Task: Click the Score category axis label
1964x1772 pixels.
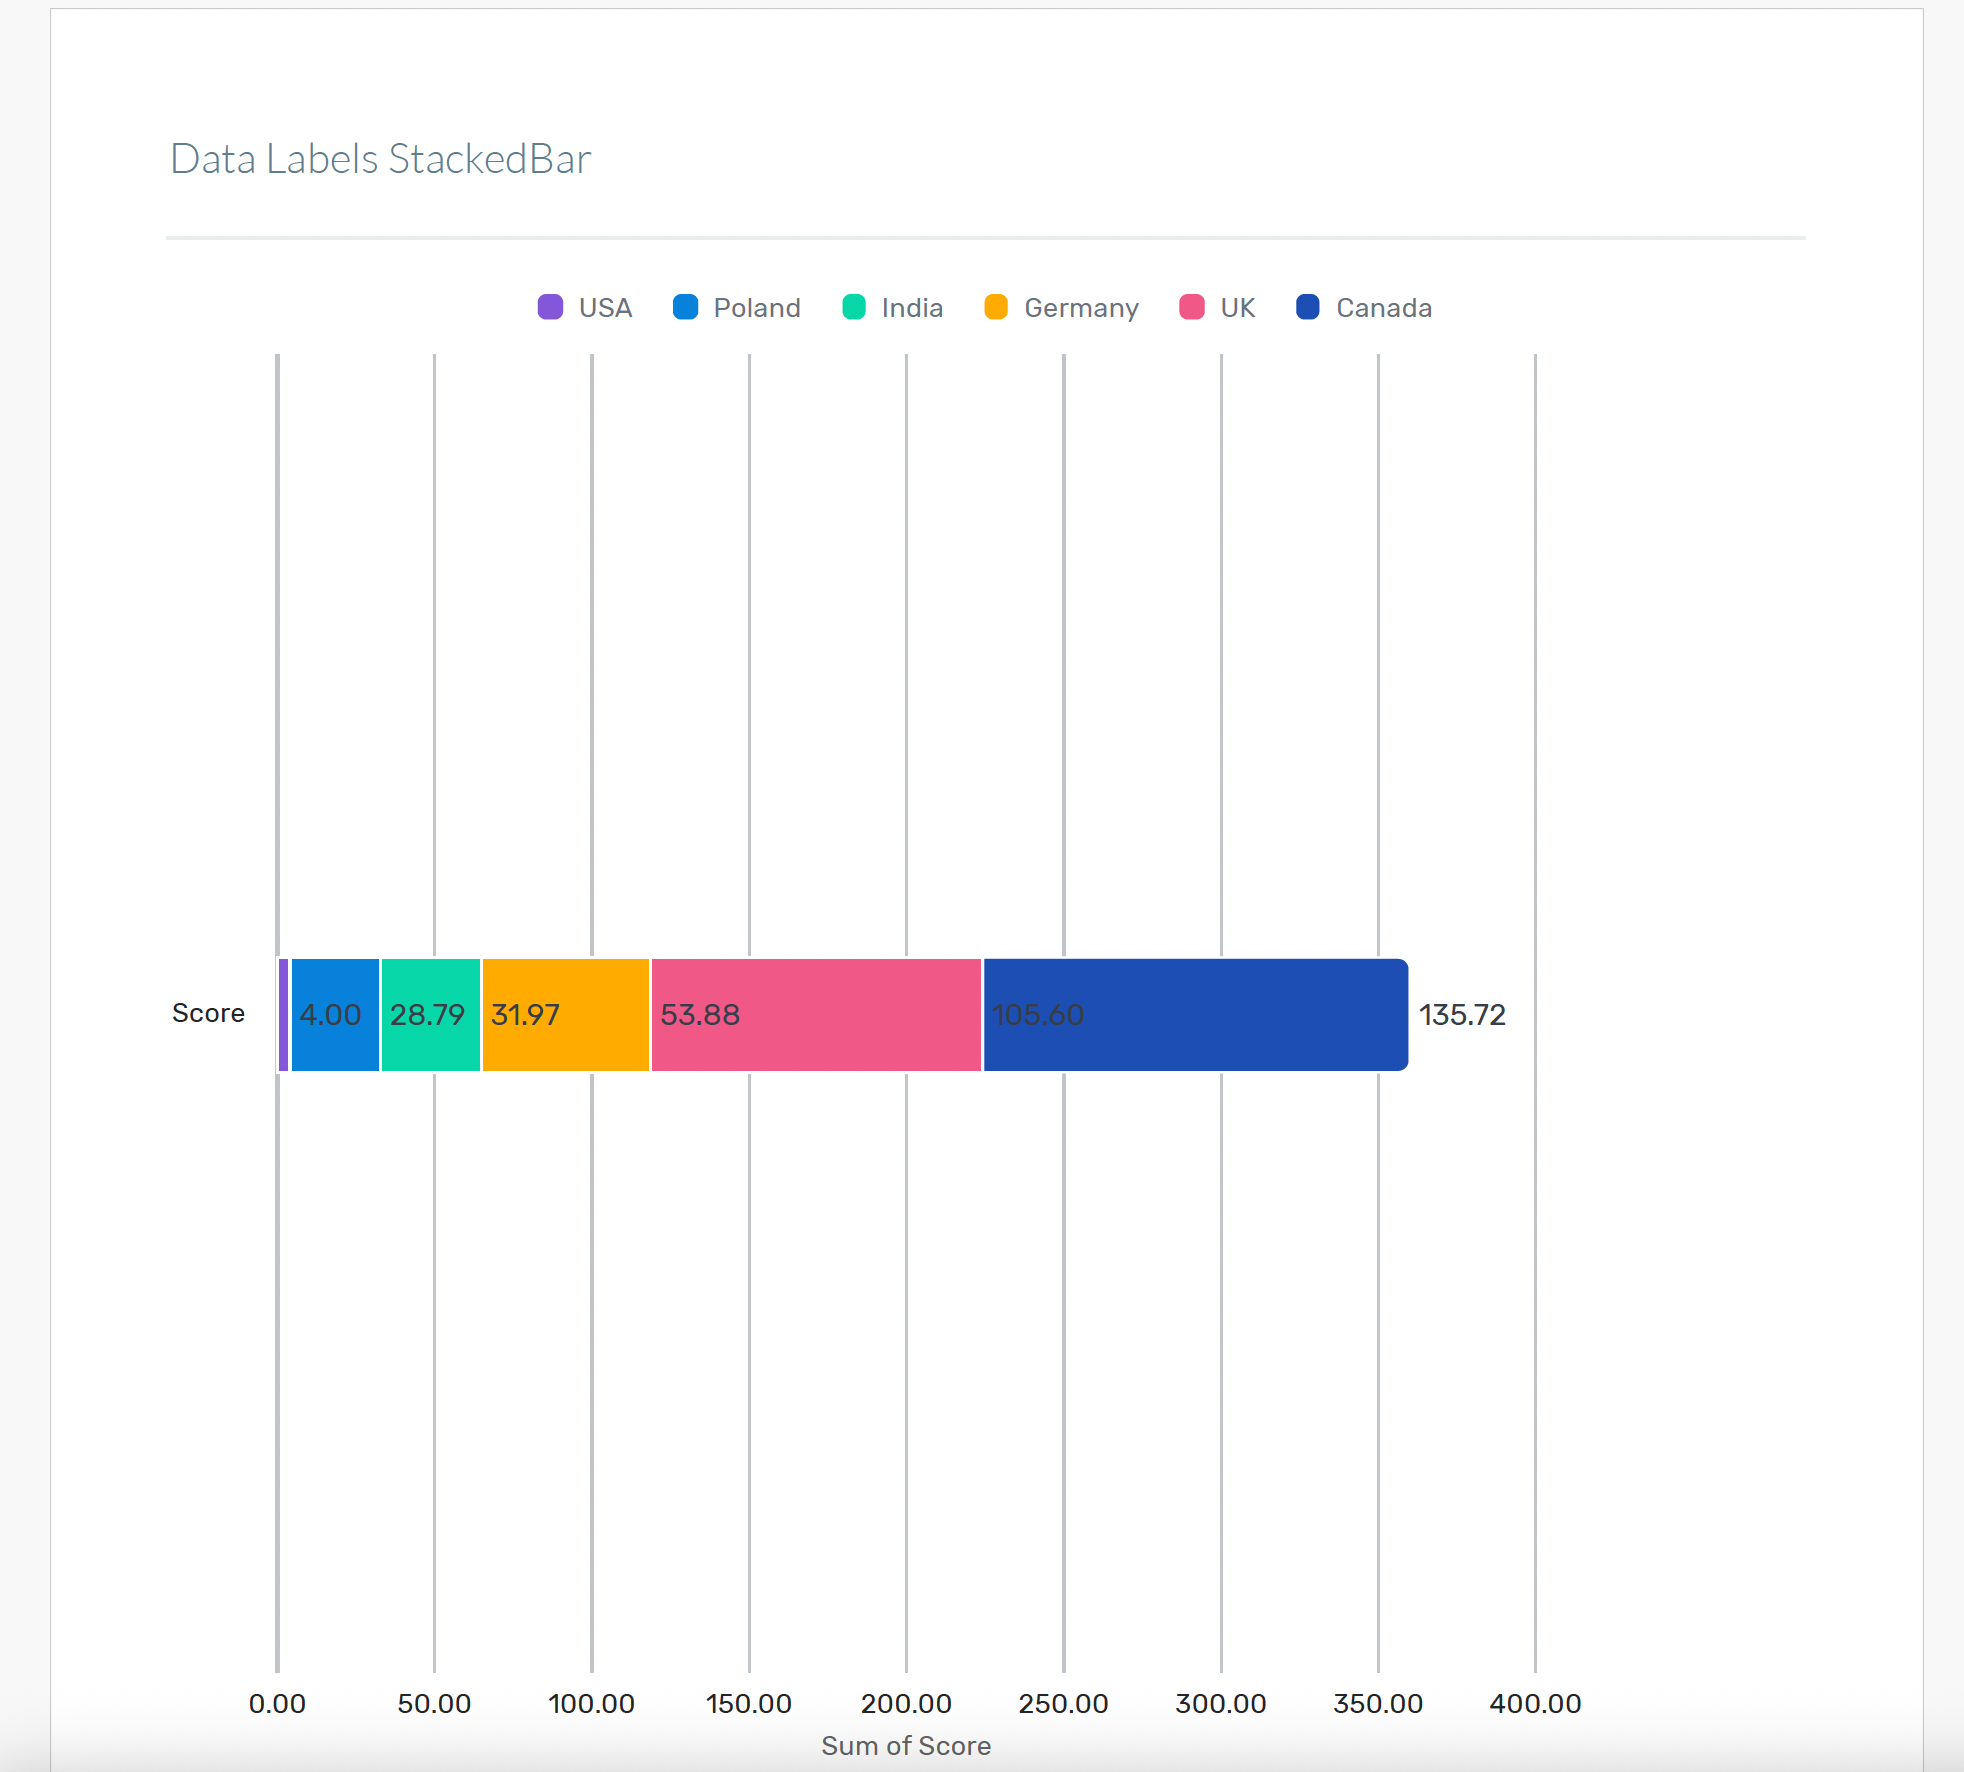Action: click(208, 1013)
